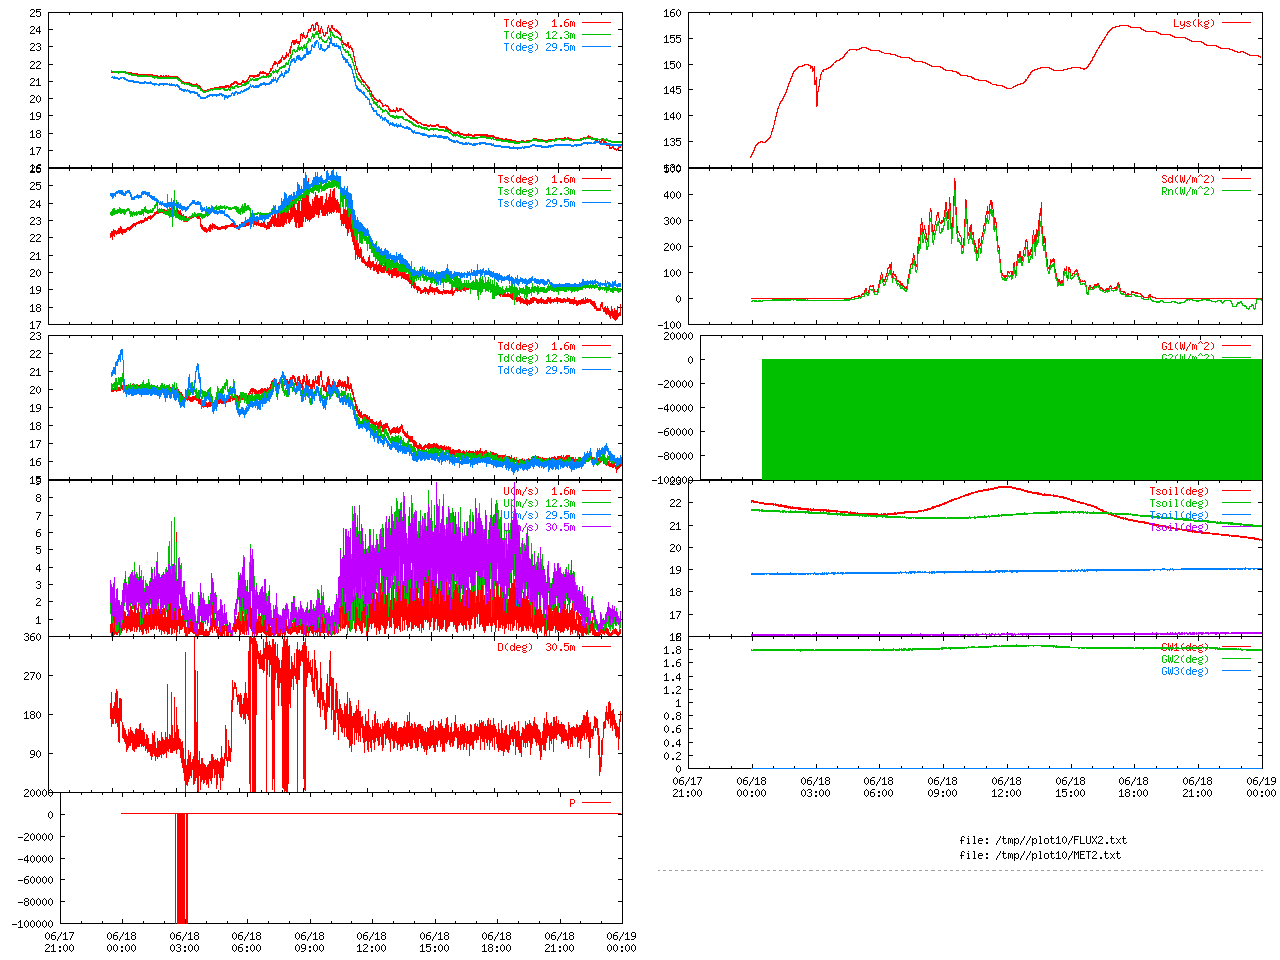
Task: Click the "Lys(kg)" lysimeter legend label
Action: click(1194, 23)
